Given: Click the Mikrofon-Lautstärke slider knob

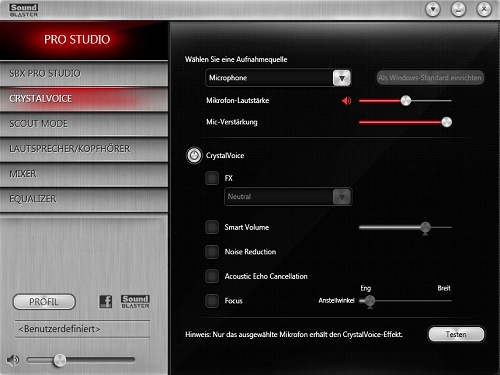Looking at the screenshot, I should tap(406, 100).
